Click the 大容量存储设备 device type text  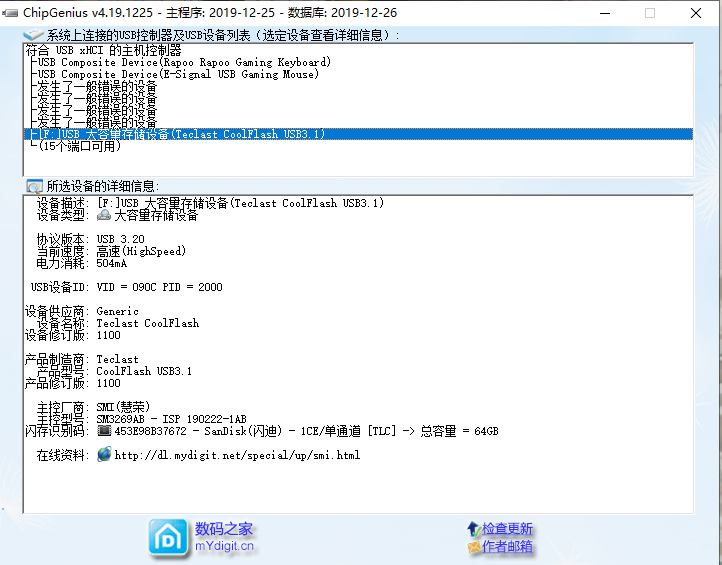(x=156, y=215)
